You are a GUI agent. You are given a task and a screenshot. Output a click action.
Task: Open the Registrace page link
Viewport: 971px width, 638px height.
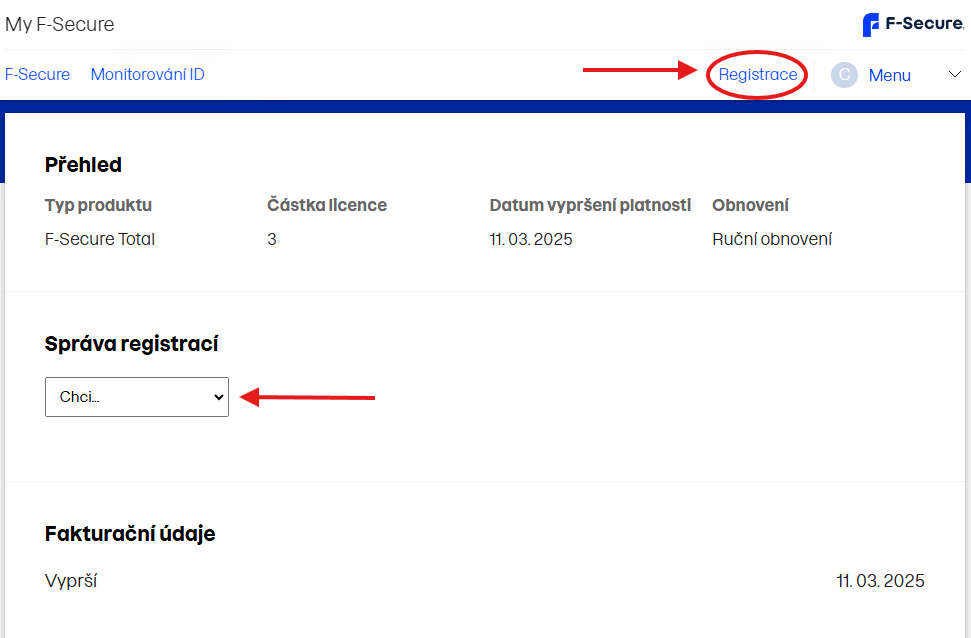coord(757,74)
